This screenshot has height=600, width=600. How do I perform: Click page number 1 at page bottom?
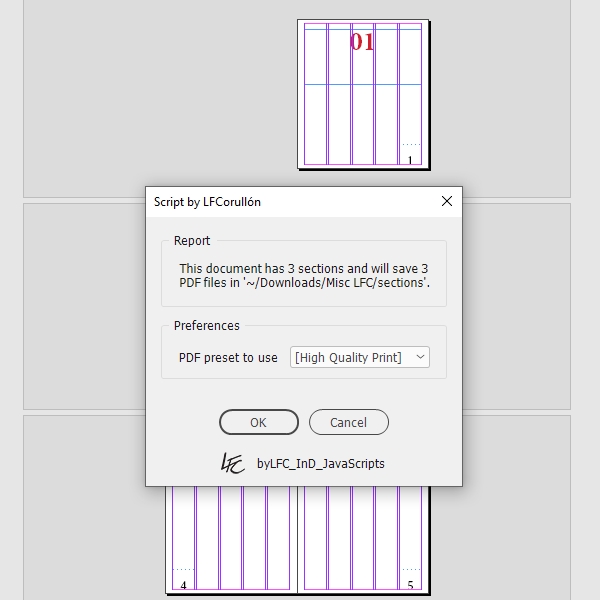tap(410, 160)
